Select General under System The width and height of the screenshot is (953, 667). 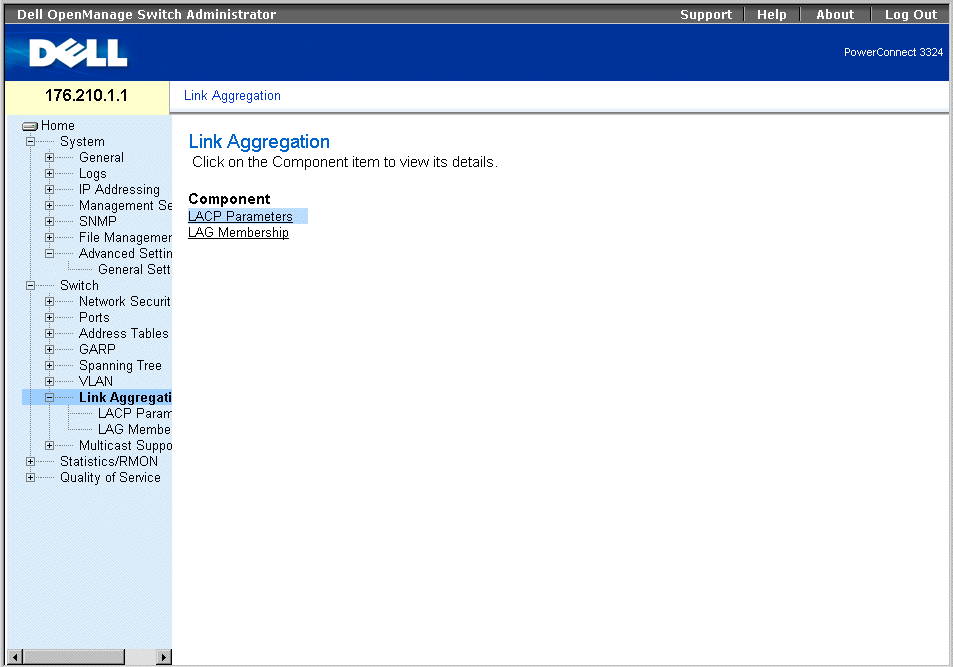101,157
